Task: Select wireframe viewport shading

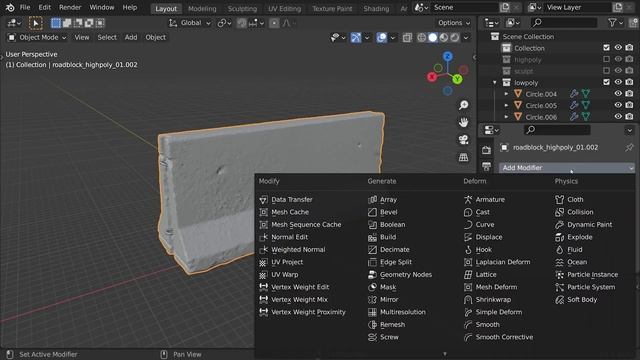Action: [422, 38]
